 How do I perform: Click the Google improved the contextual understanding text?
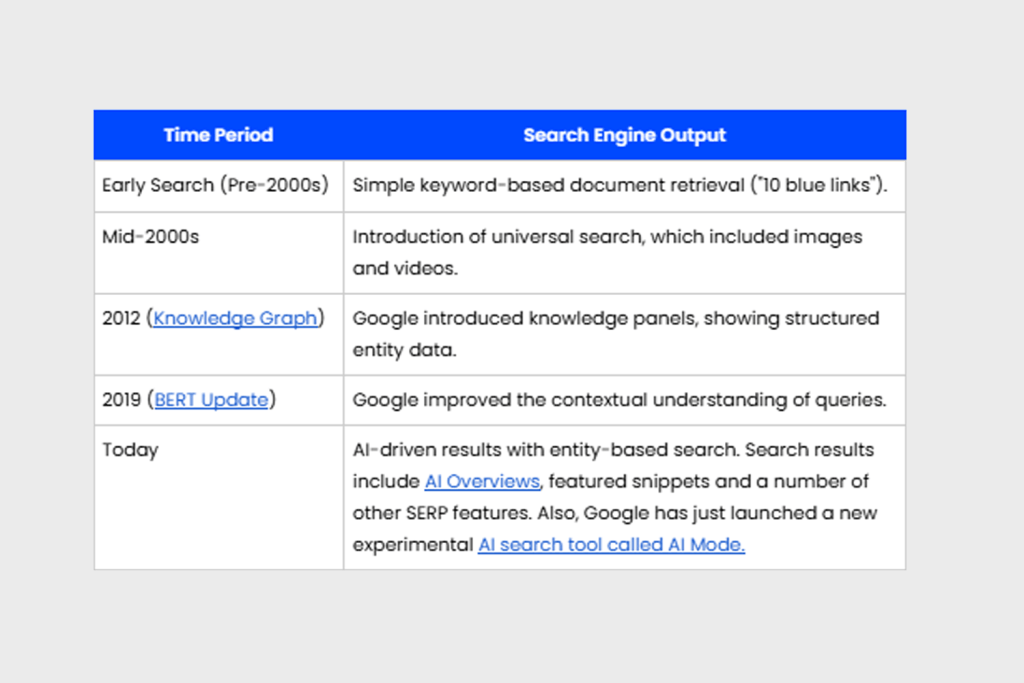point(619,400)
